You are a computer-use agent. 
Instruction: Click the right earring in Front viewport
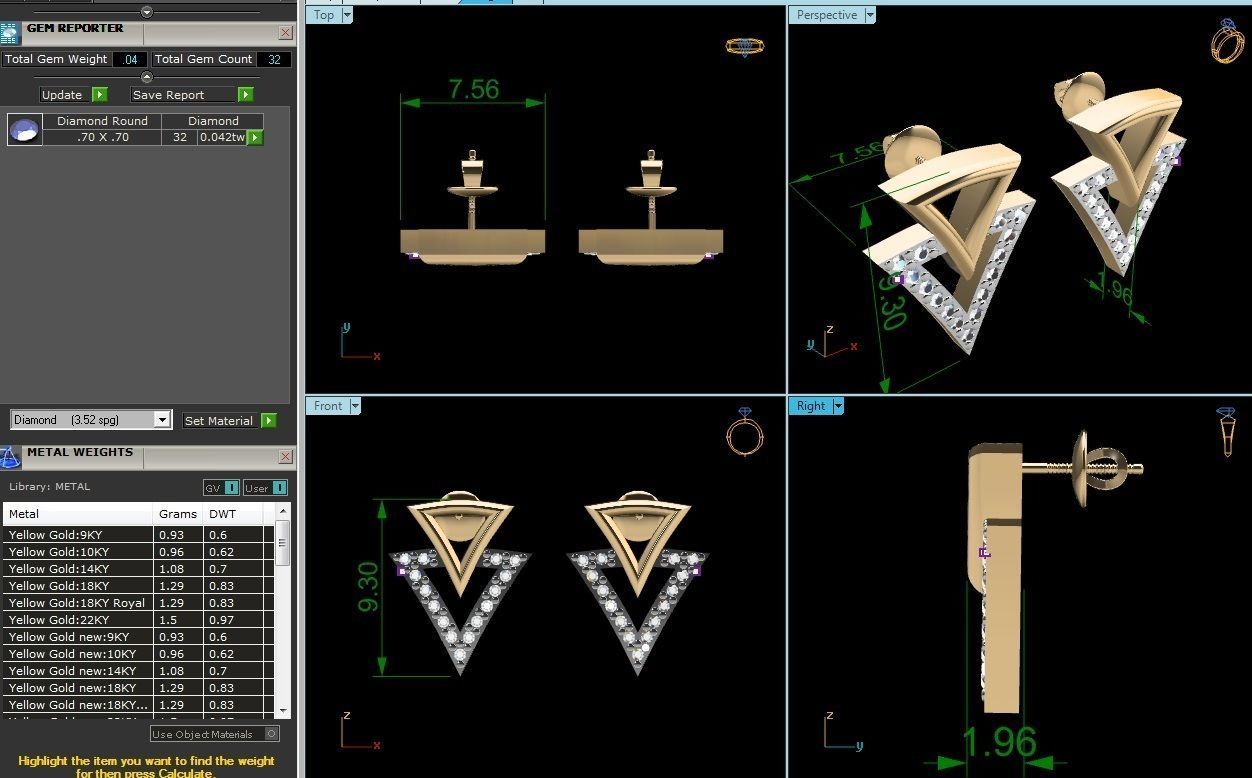(x=638, y=582)
